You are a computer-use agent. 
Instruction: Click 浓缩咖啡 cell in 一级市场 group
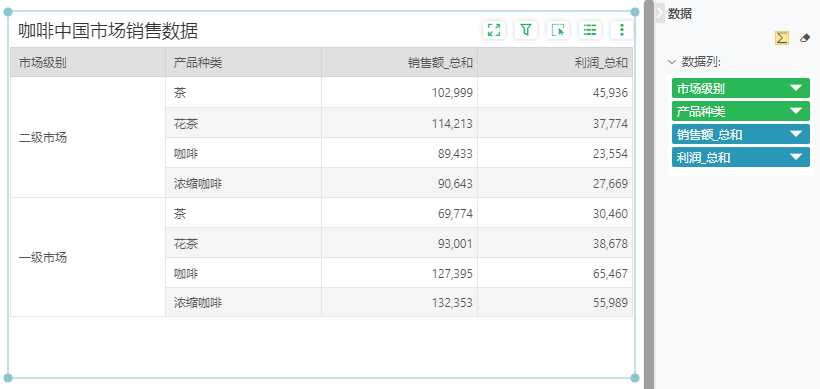tap(243, 303)
